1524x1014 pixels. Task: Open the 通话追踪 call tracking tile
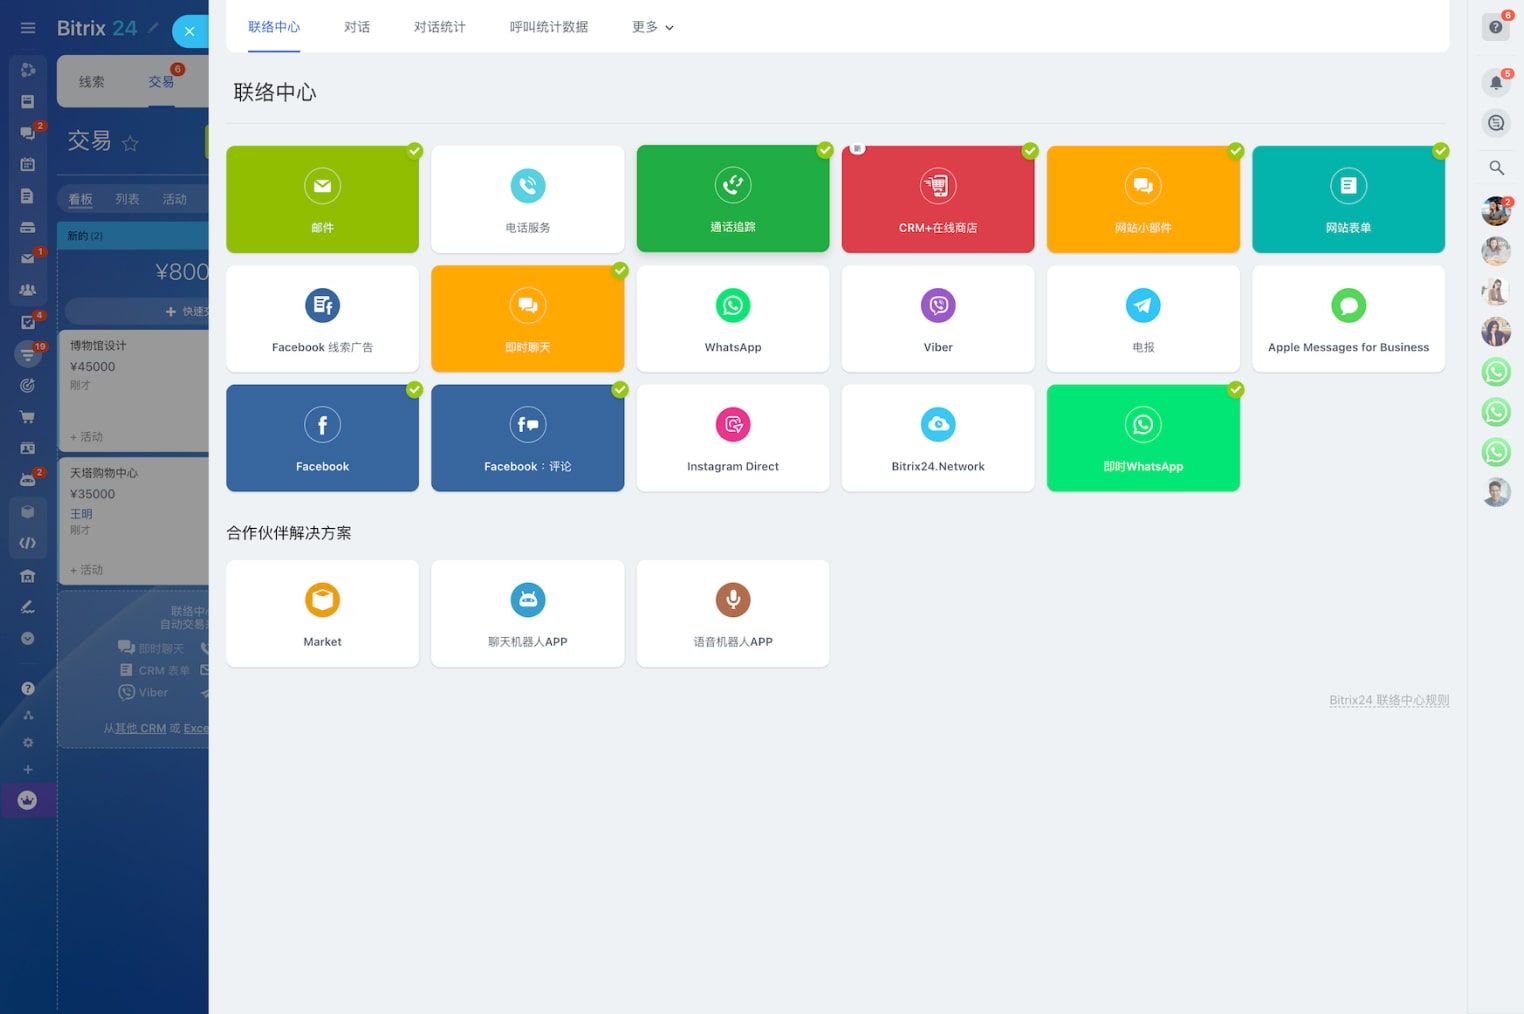tap(733, 199)
